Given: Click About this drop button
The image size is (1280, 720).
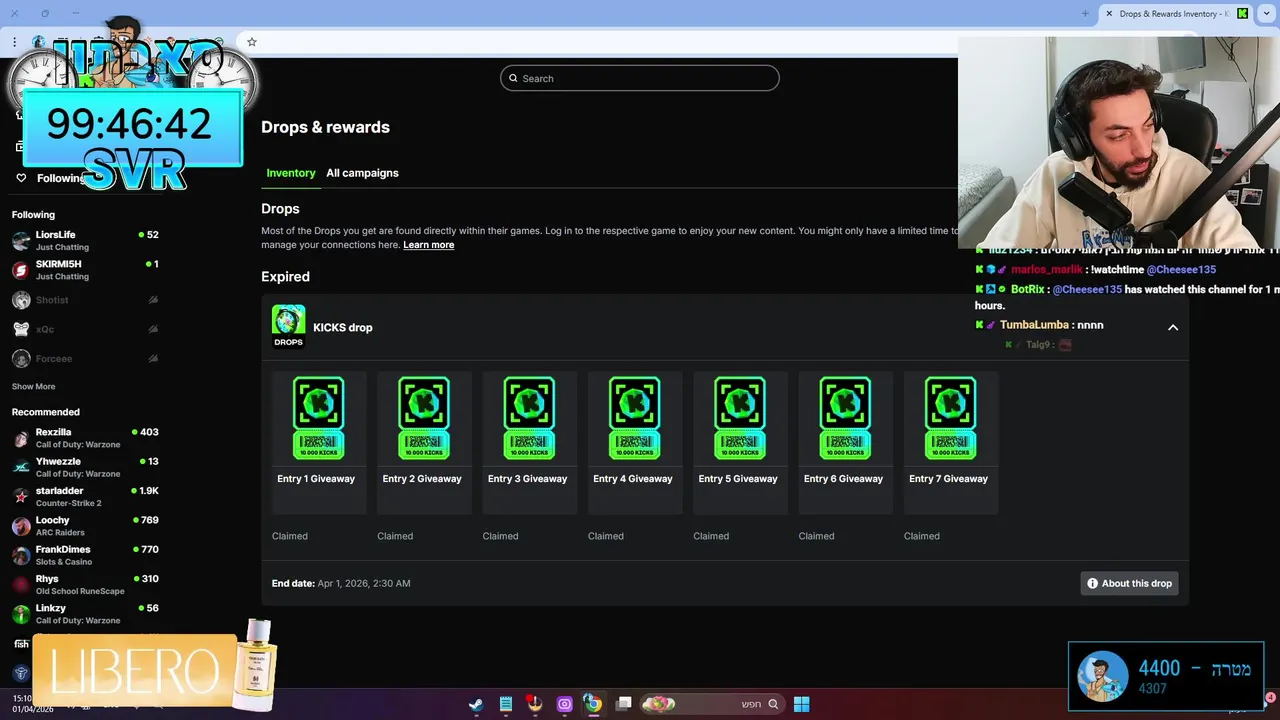Looking at the screenshot, I should pyautogui.click(x=1129, y=583).
